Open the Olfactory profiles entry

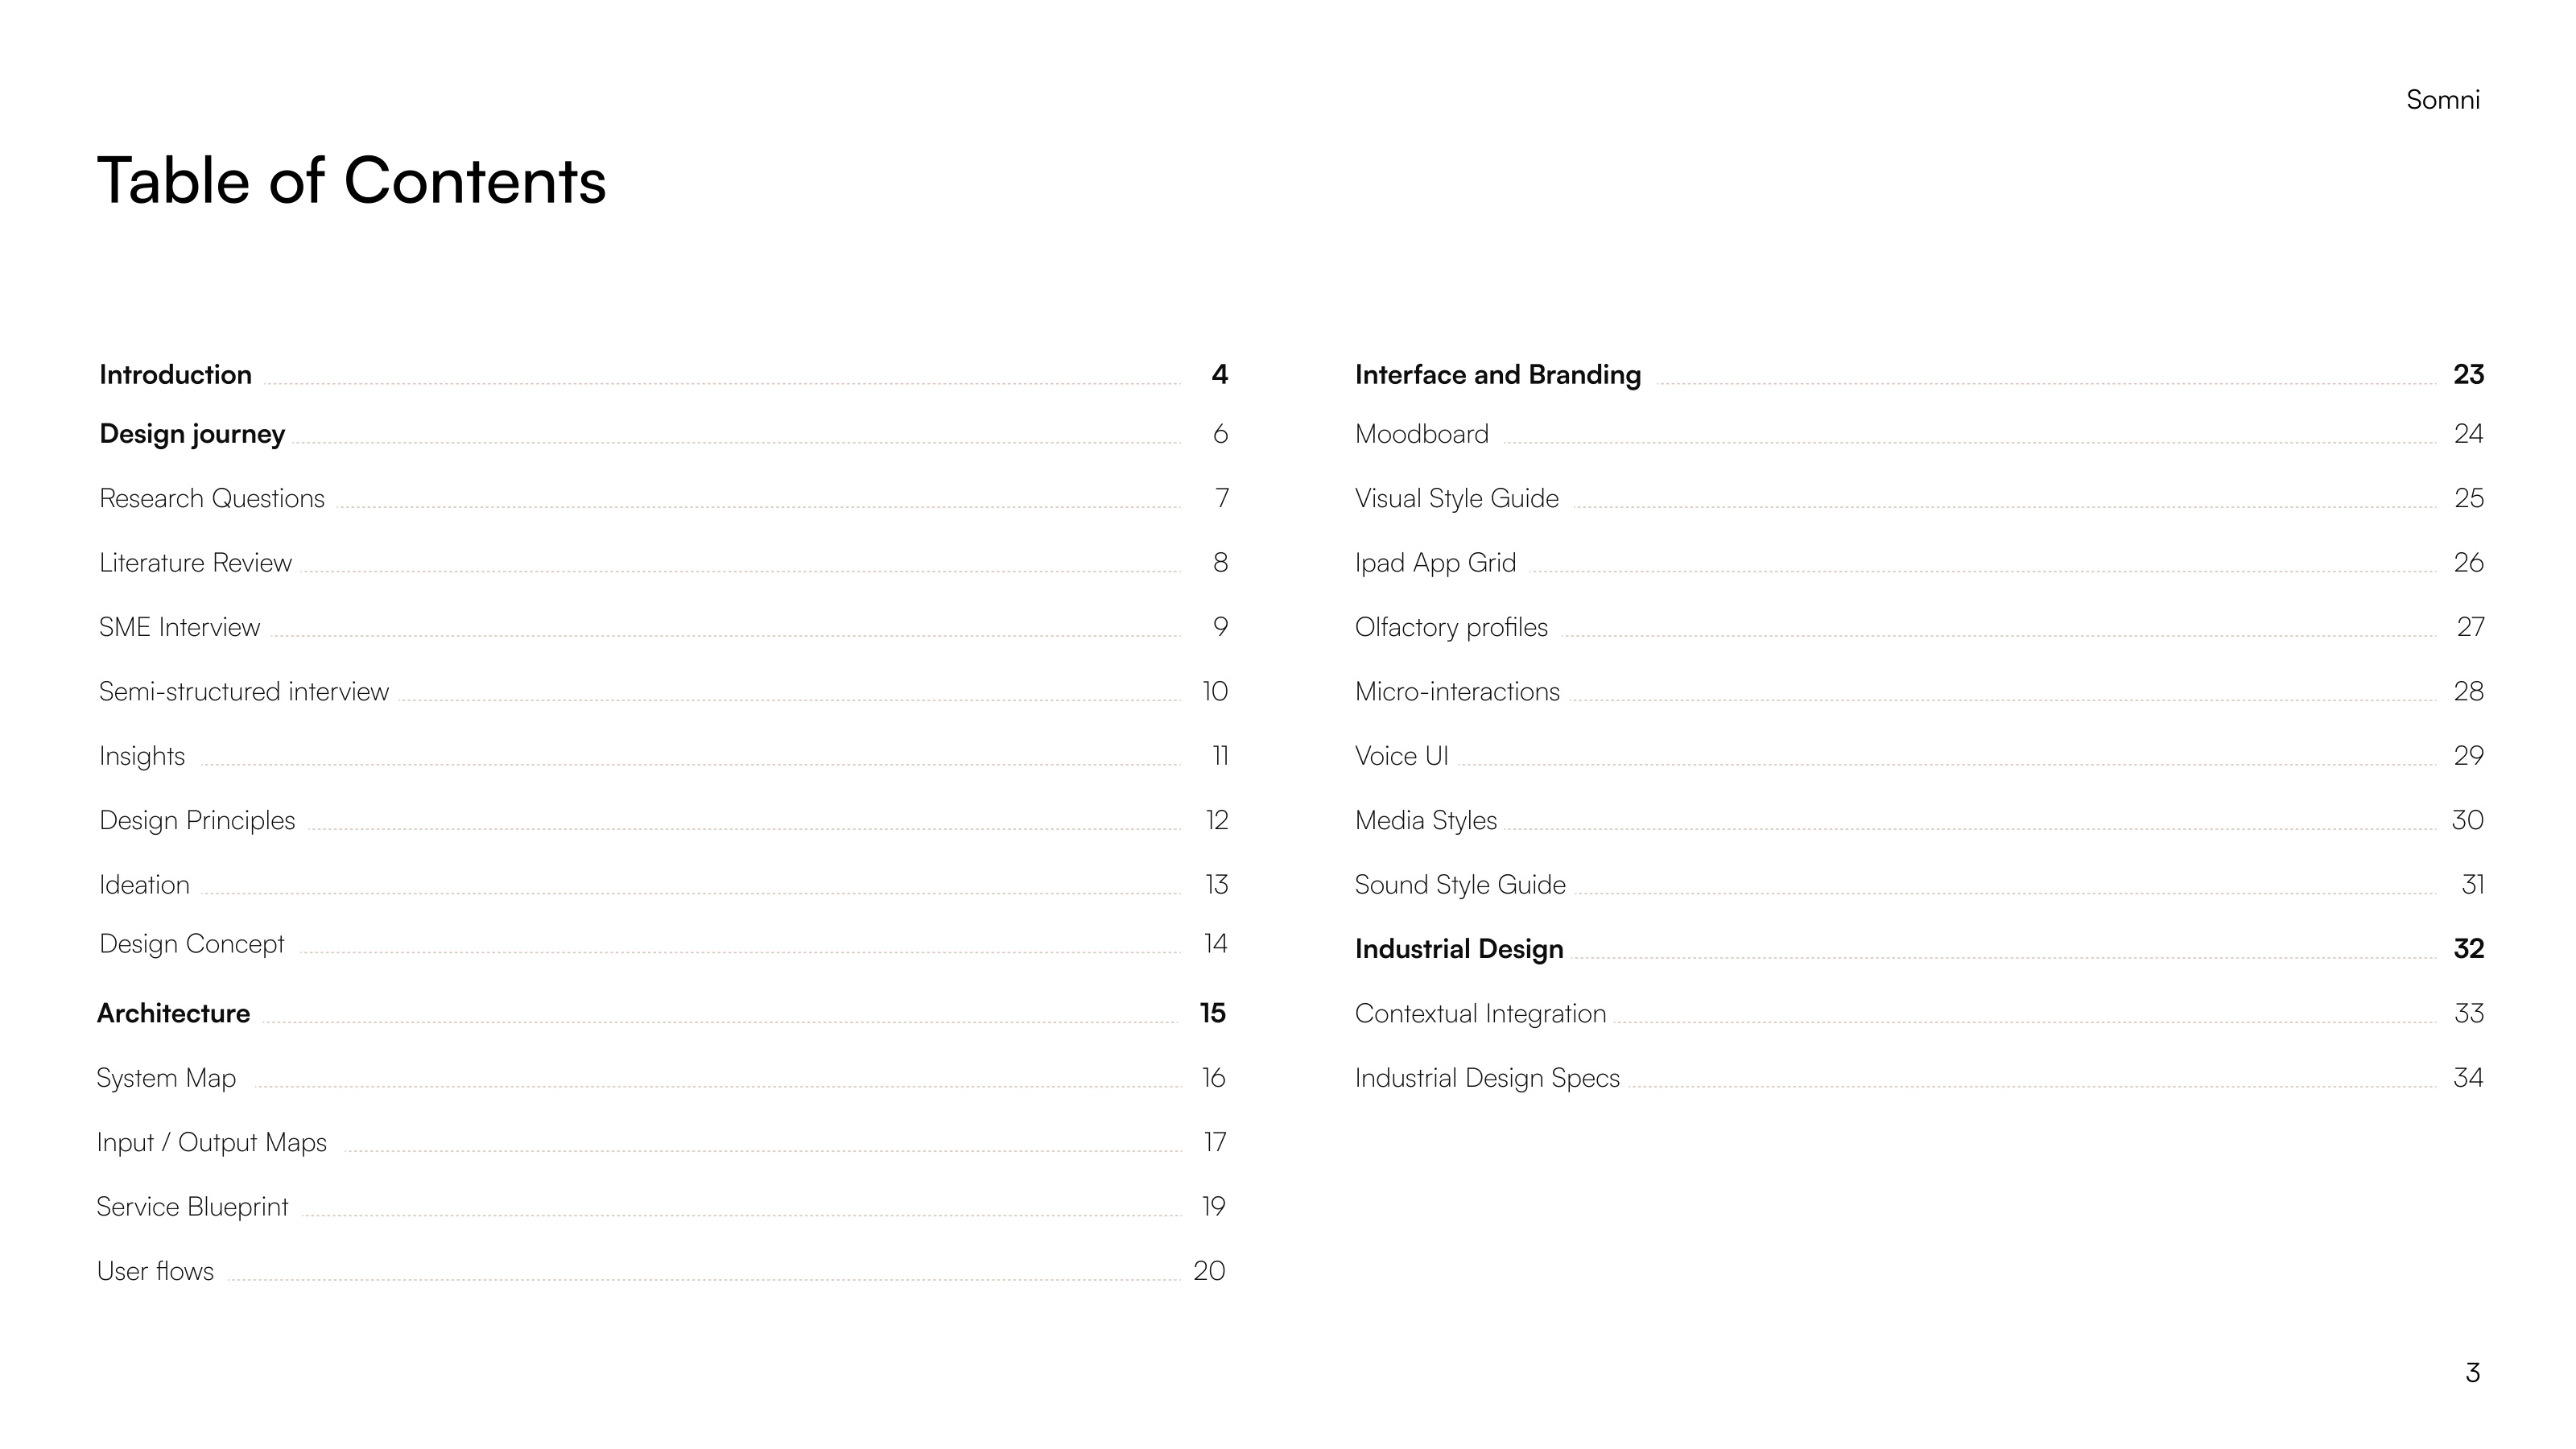tap(1451, 628)
